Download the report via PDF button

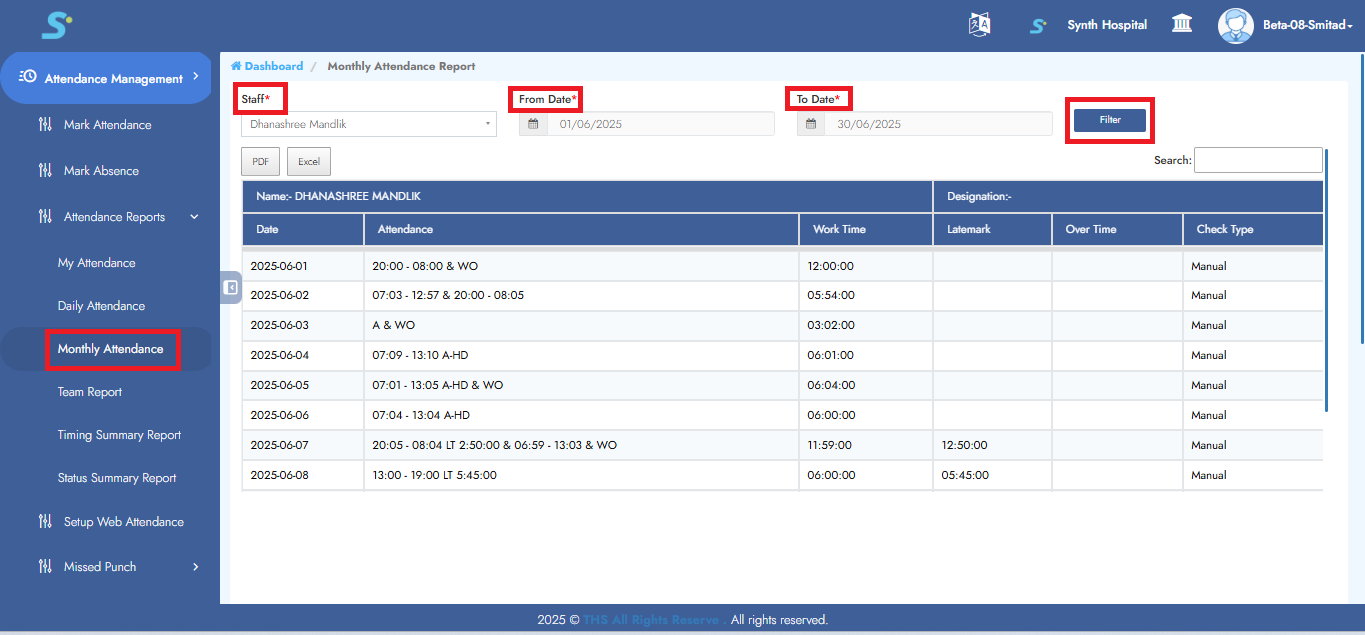[260, 162]
